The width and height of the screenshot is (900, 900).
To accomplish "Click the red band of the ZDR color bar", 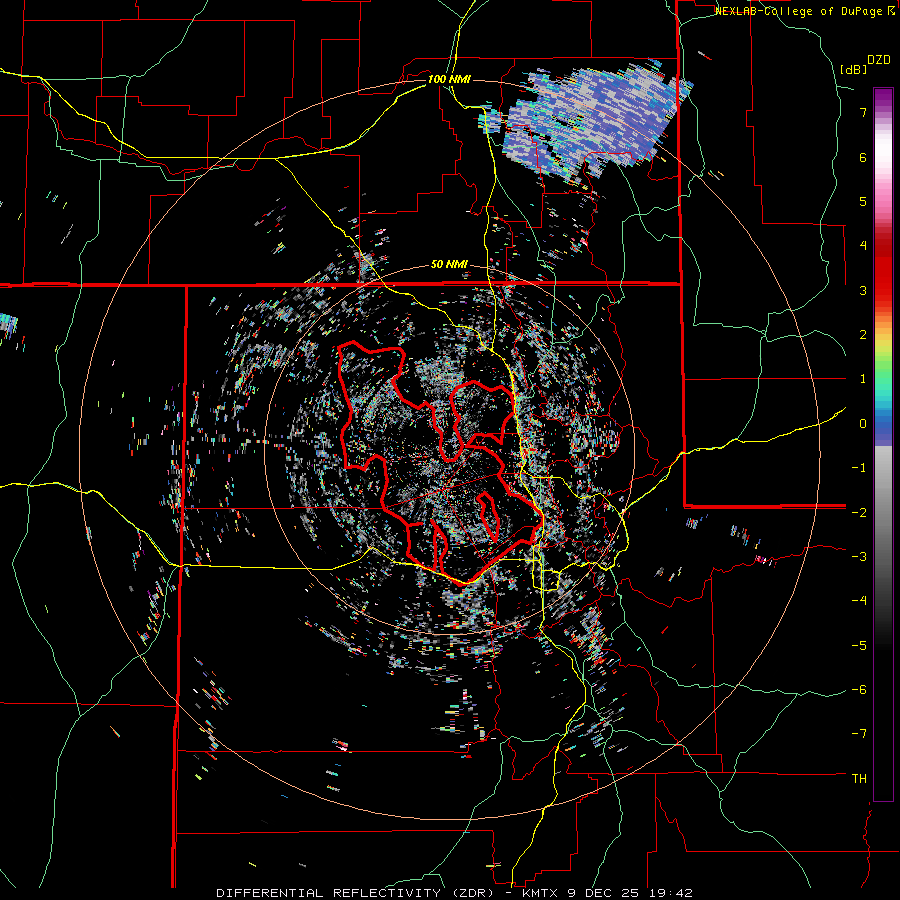I will point(883,276).
